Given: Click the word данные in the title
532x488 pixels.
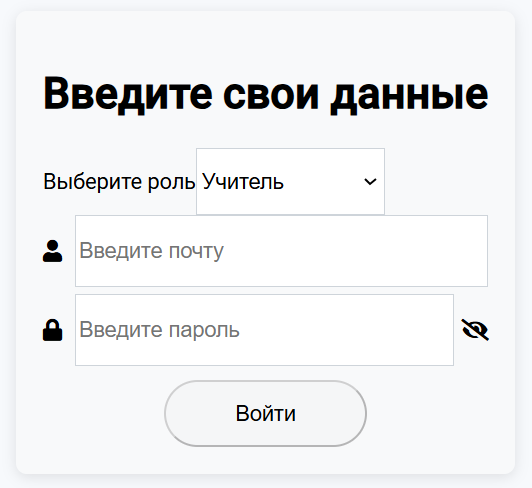Looking at the screenshot, I should (410, 96).
